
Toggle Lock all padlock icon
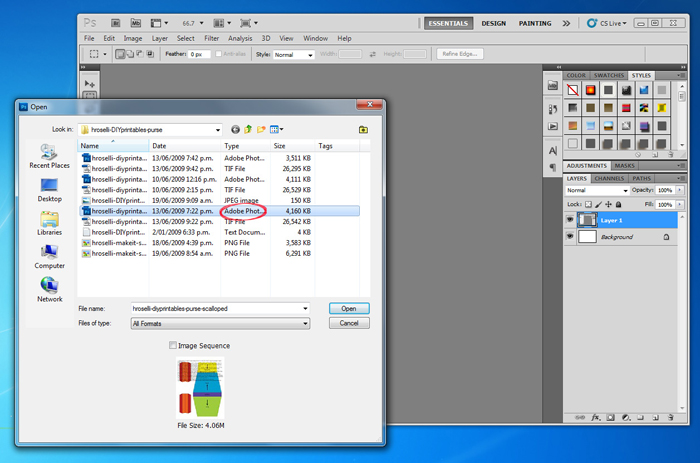point(618,204)
